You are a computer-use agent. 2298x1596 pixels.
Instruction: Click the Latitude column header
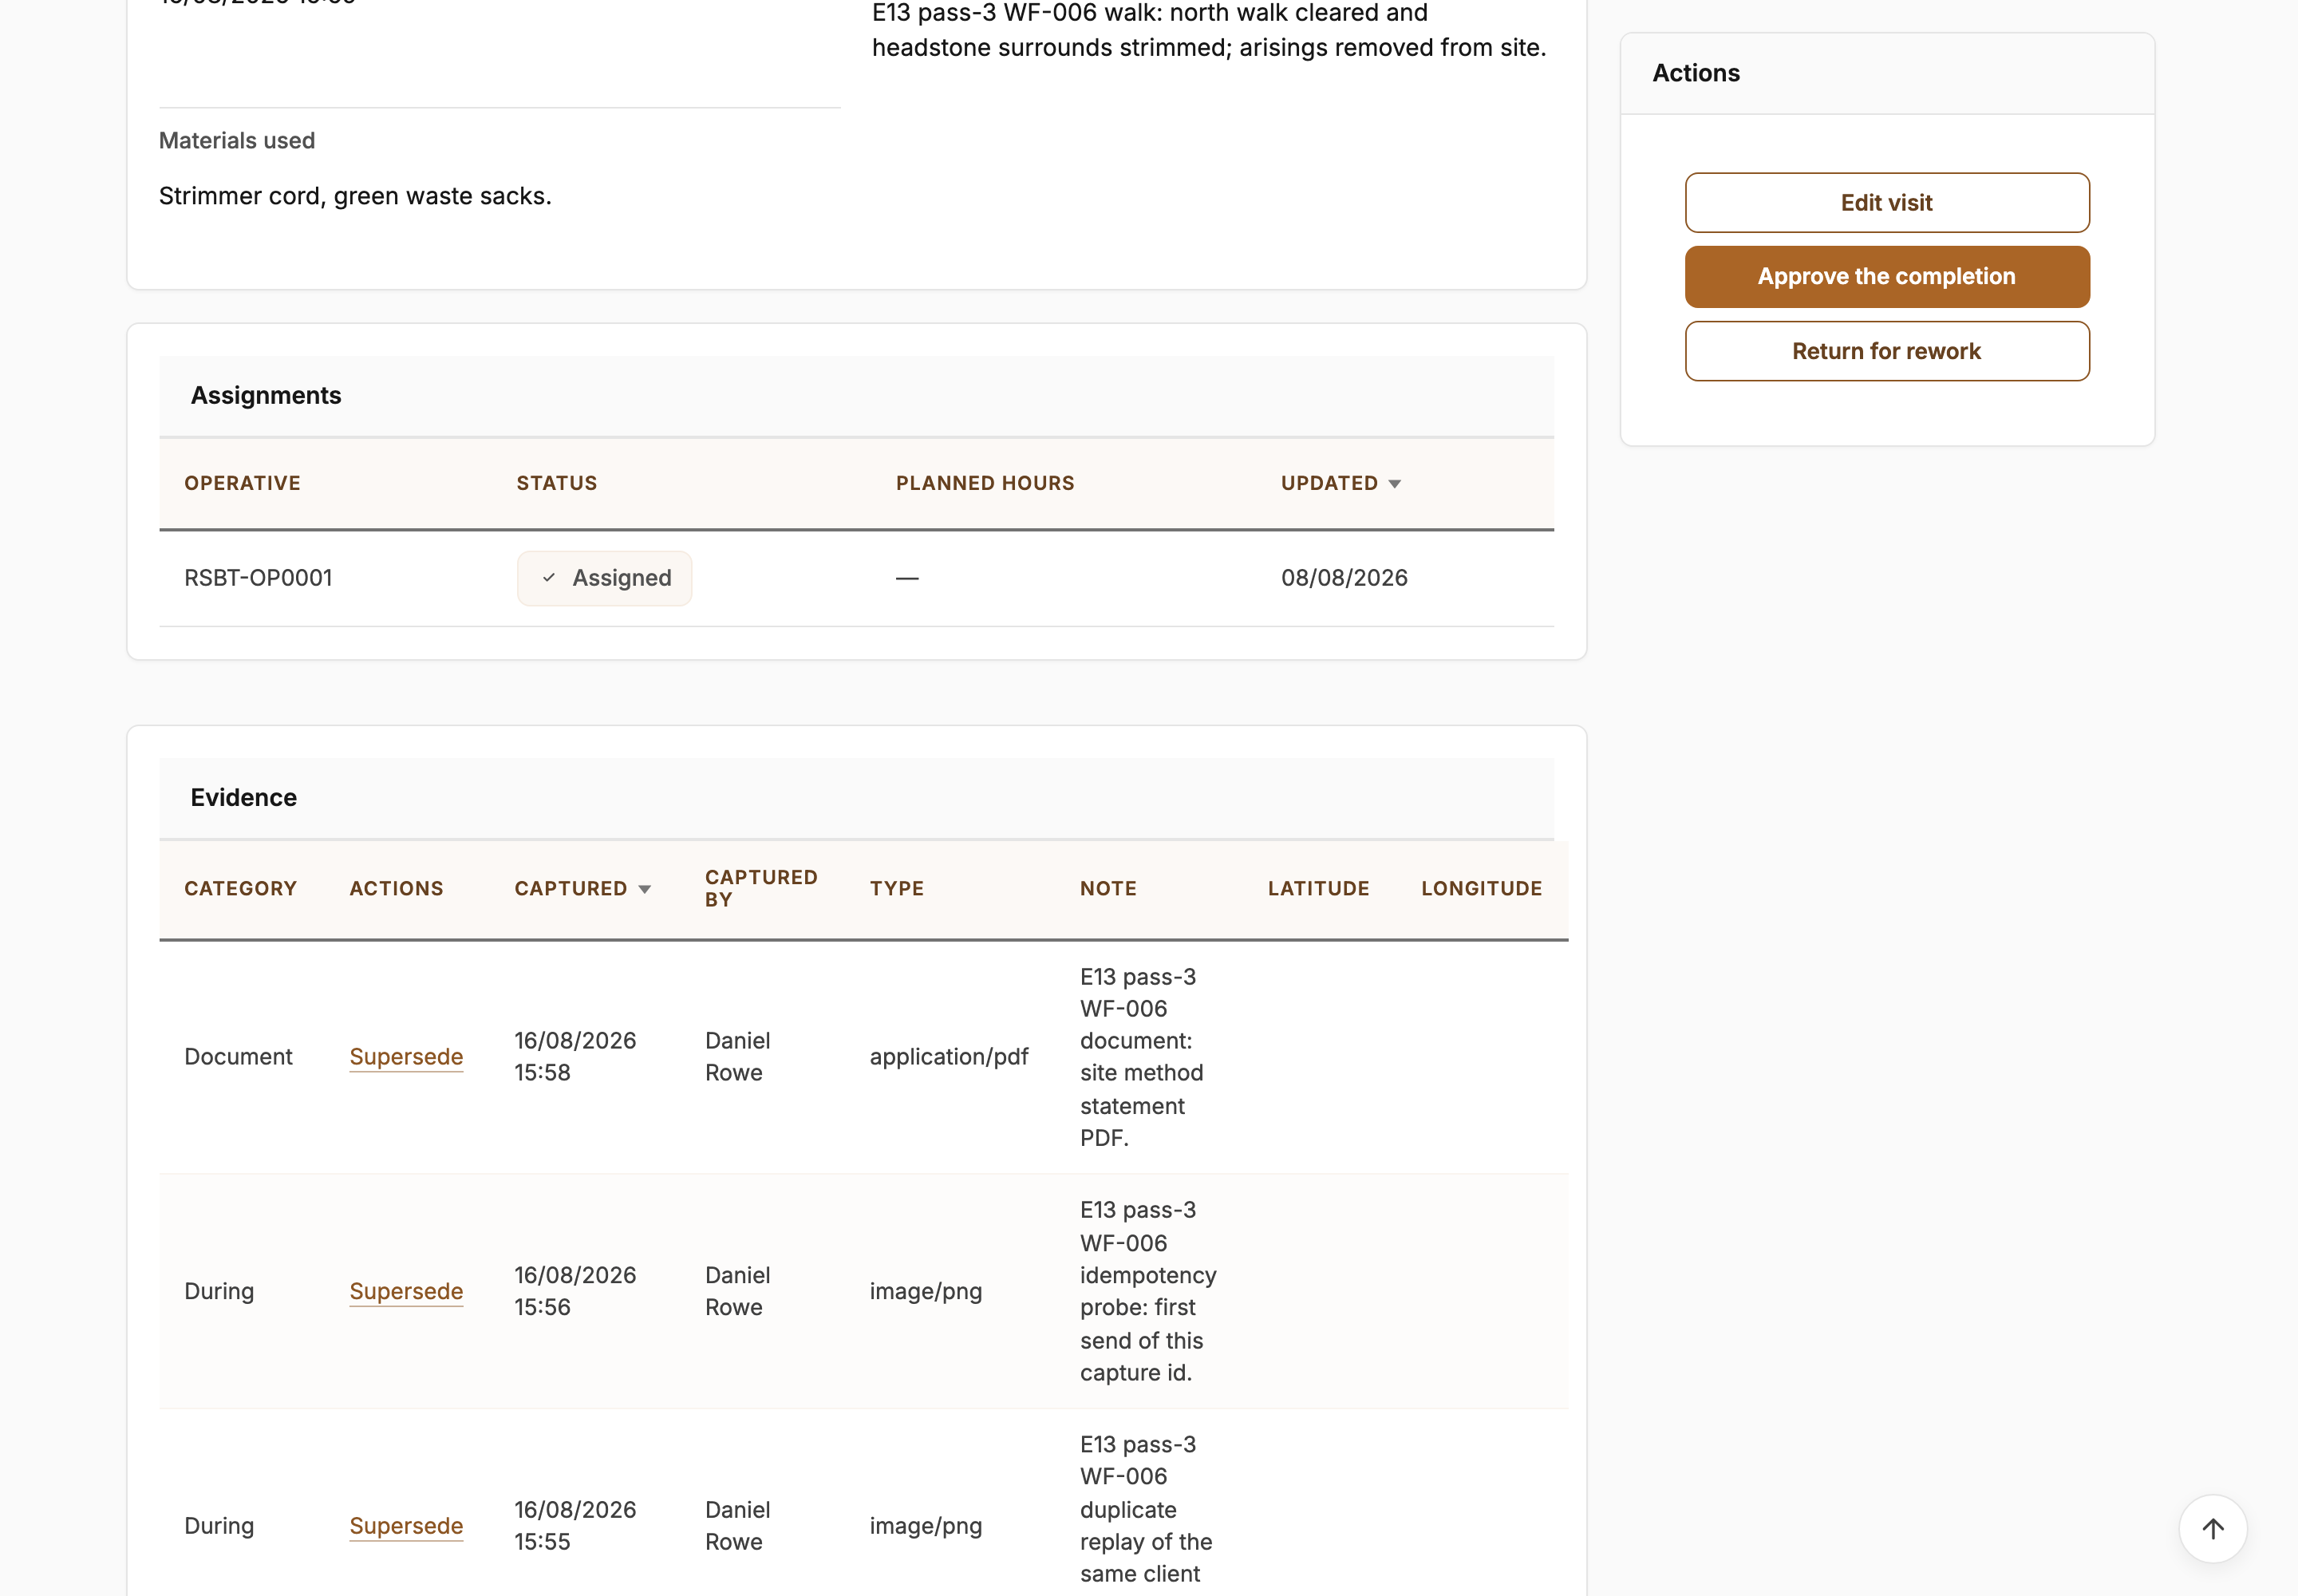pos(1317,889)
